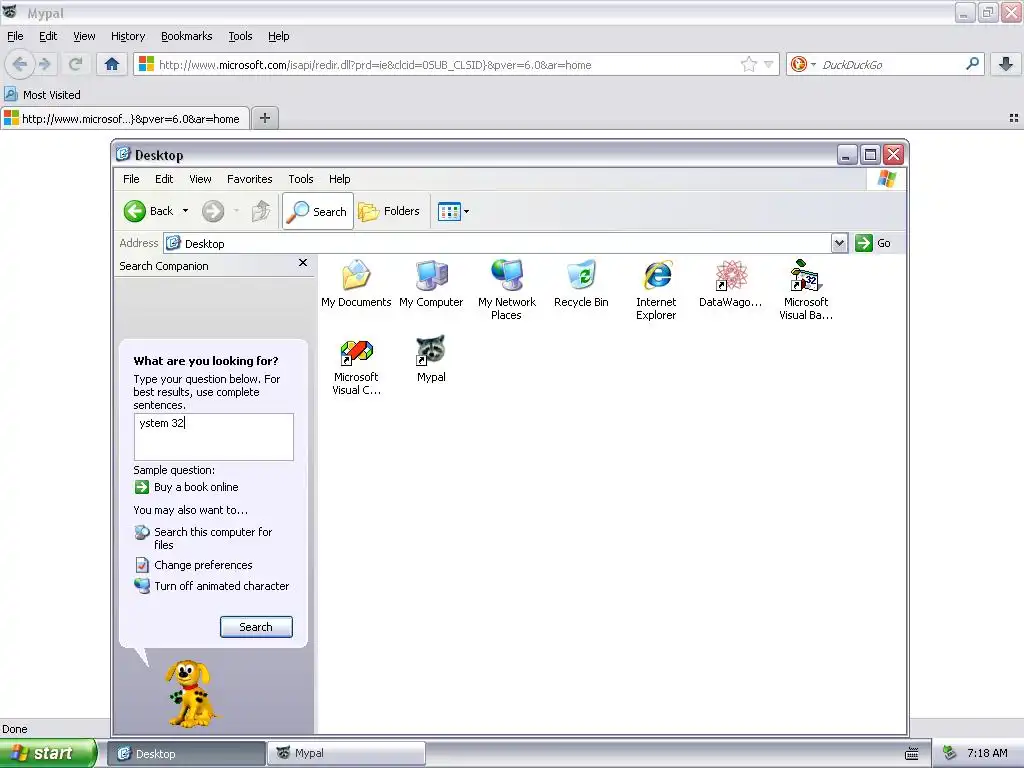Go to Mypal home page icon
1024x768 pixels.
[112, 64]
